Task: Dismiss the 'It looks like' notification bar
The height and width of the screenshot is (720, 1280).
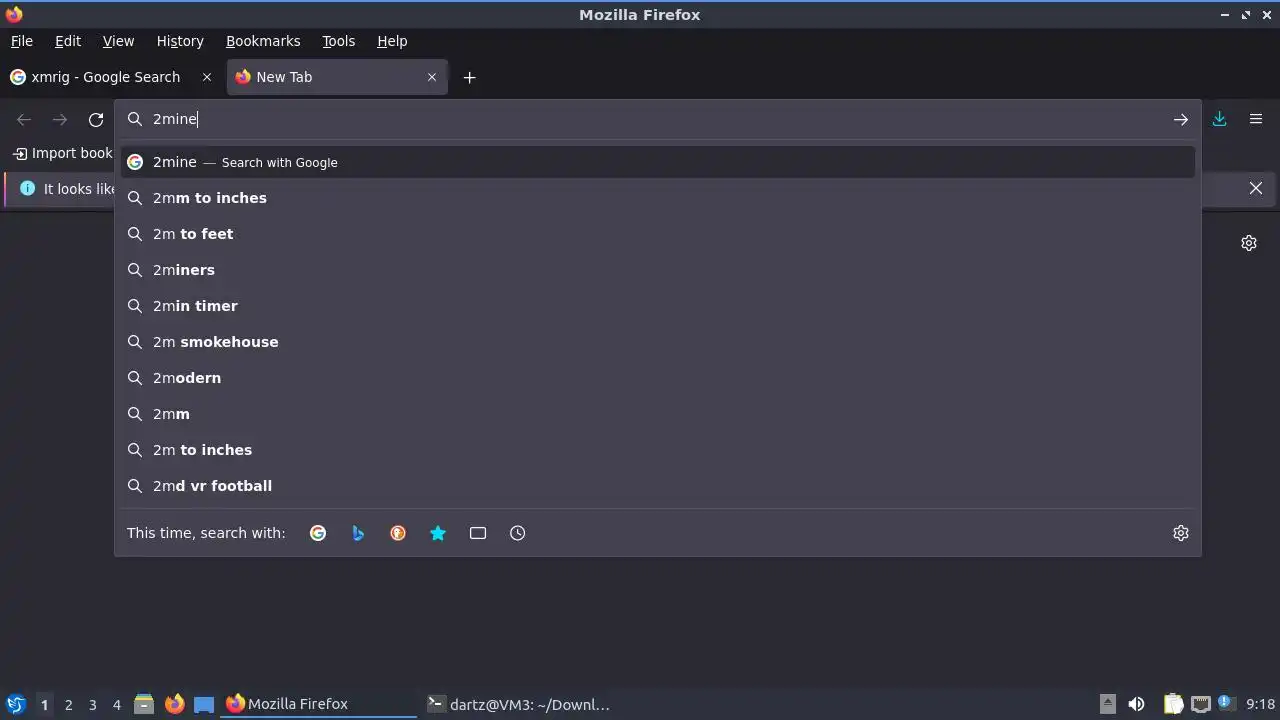Action: (1256, 188)
